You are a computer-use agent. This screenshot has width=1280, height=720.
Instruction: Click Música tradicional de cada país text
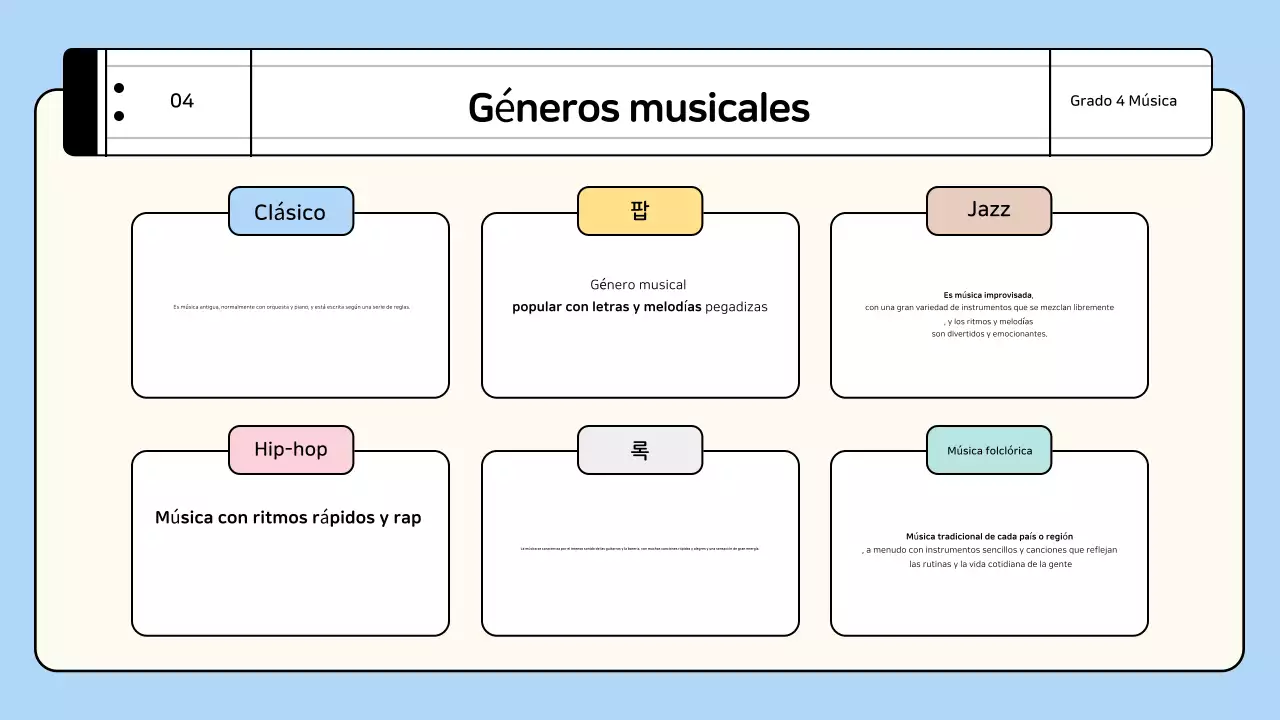pyautogui.click(x=989, y=536)
